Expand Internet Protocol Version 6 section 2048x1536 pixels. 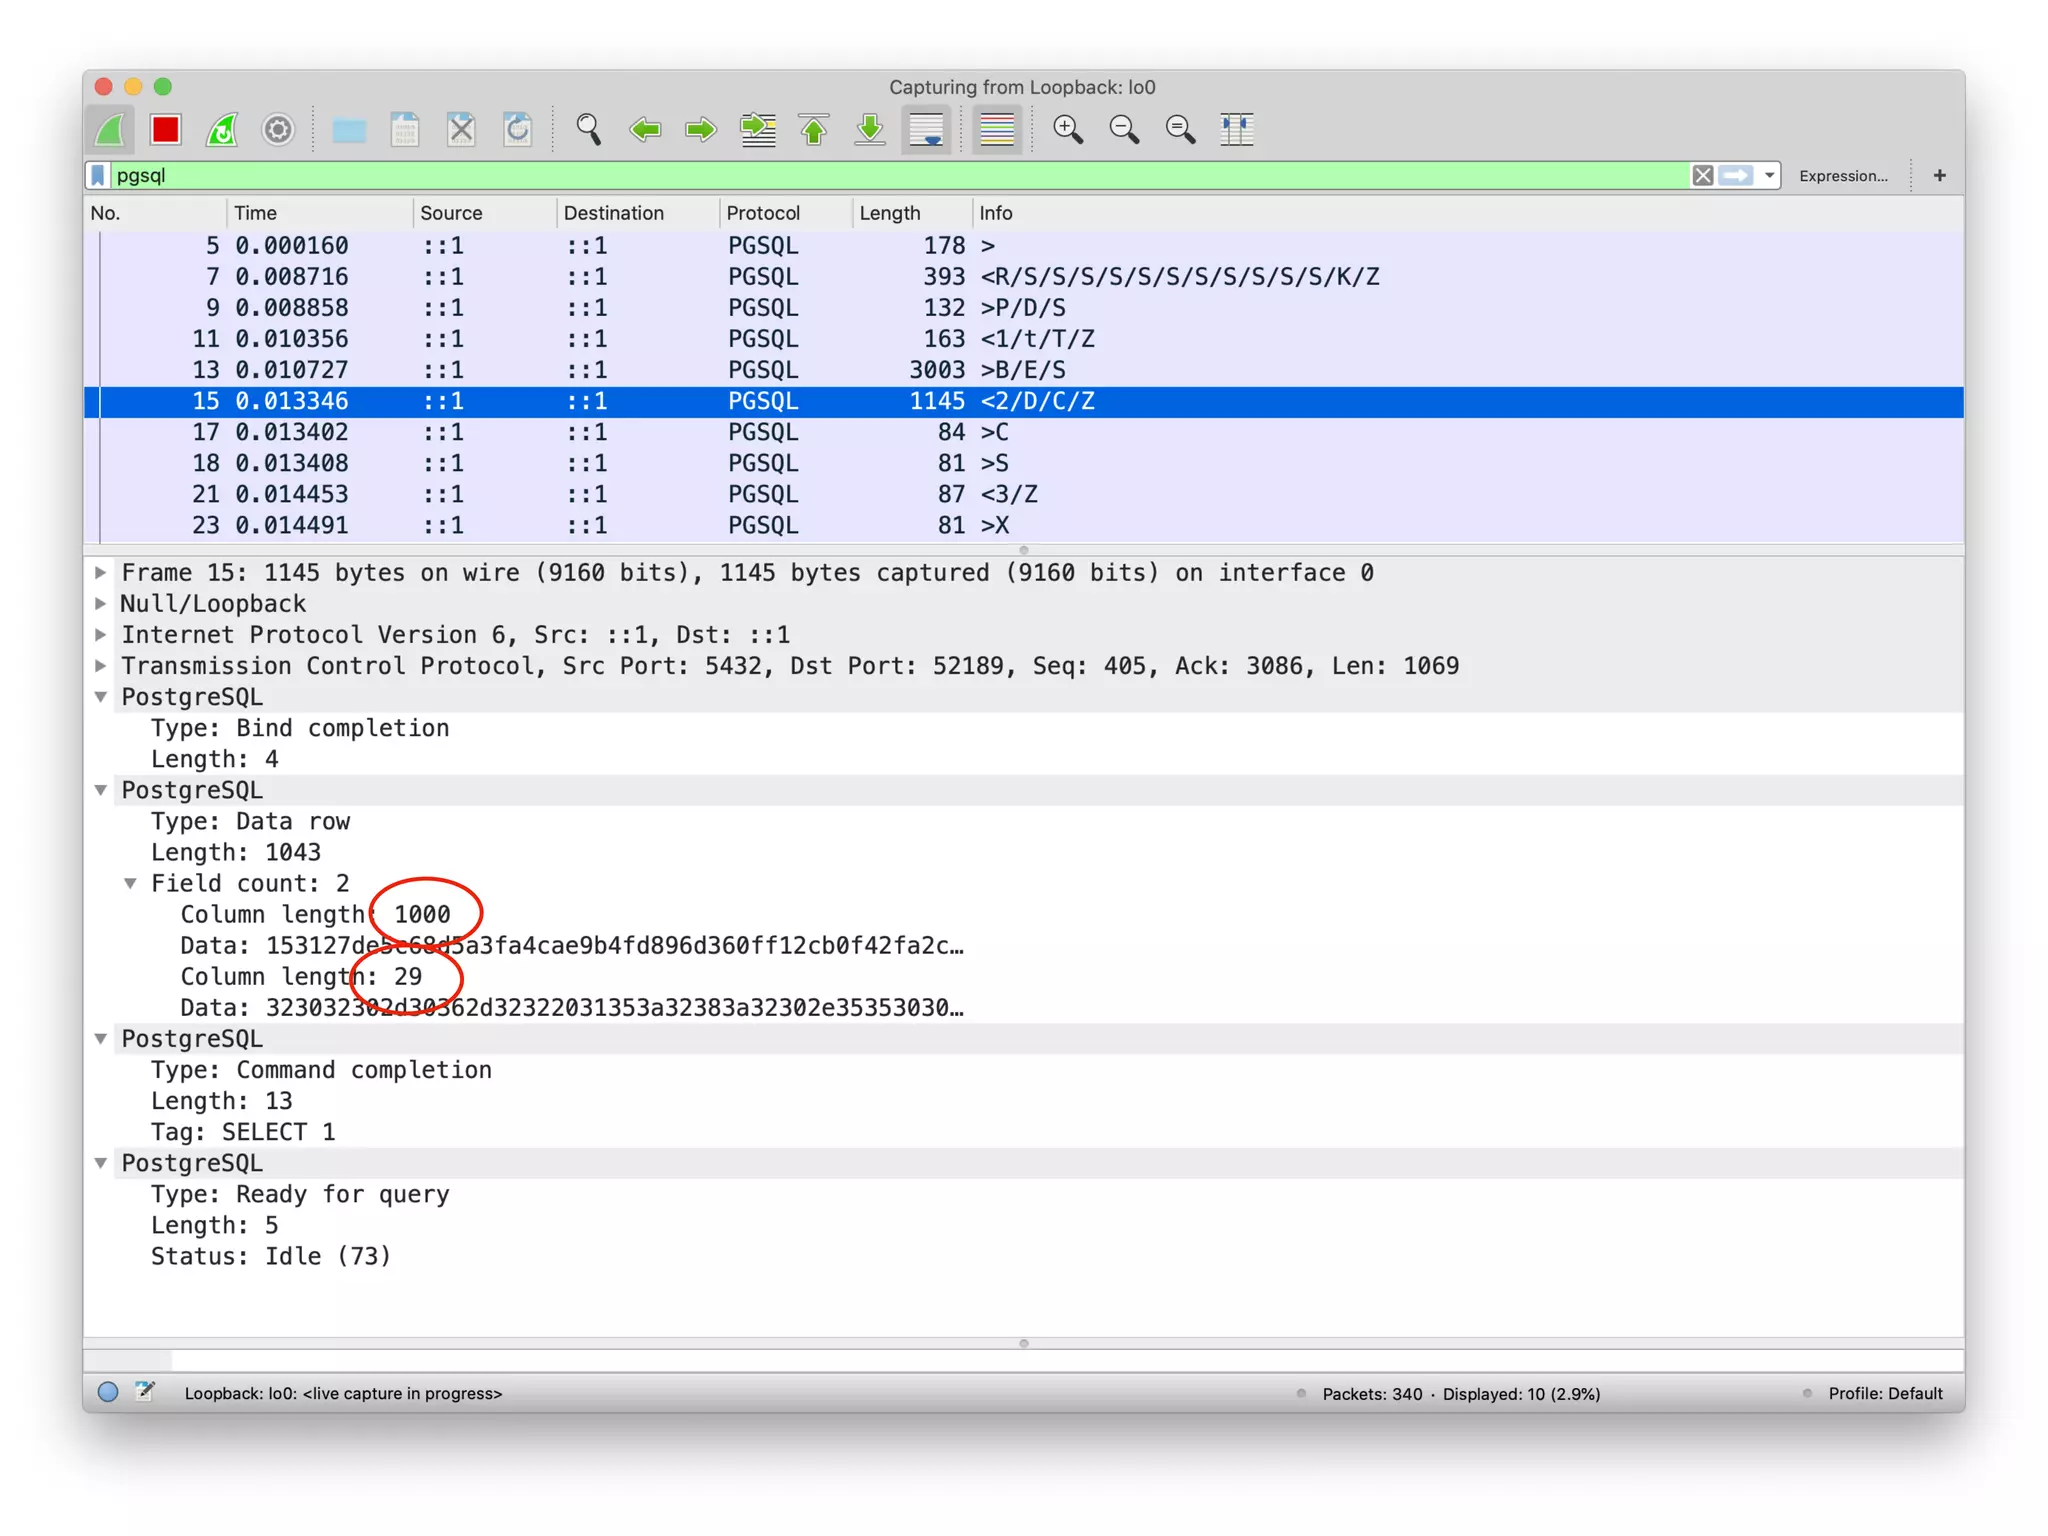tap(101, 635)
